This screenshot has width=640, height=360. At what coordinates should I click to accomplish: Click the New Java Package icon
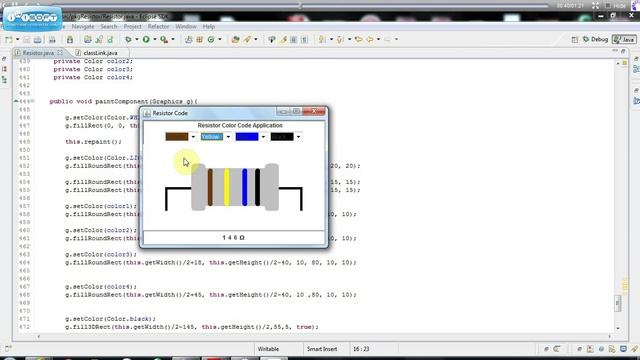coord(99,40)
